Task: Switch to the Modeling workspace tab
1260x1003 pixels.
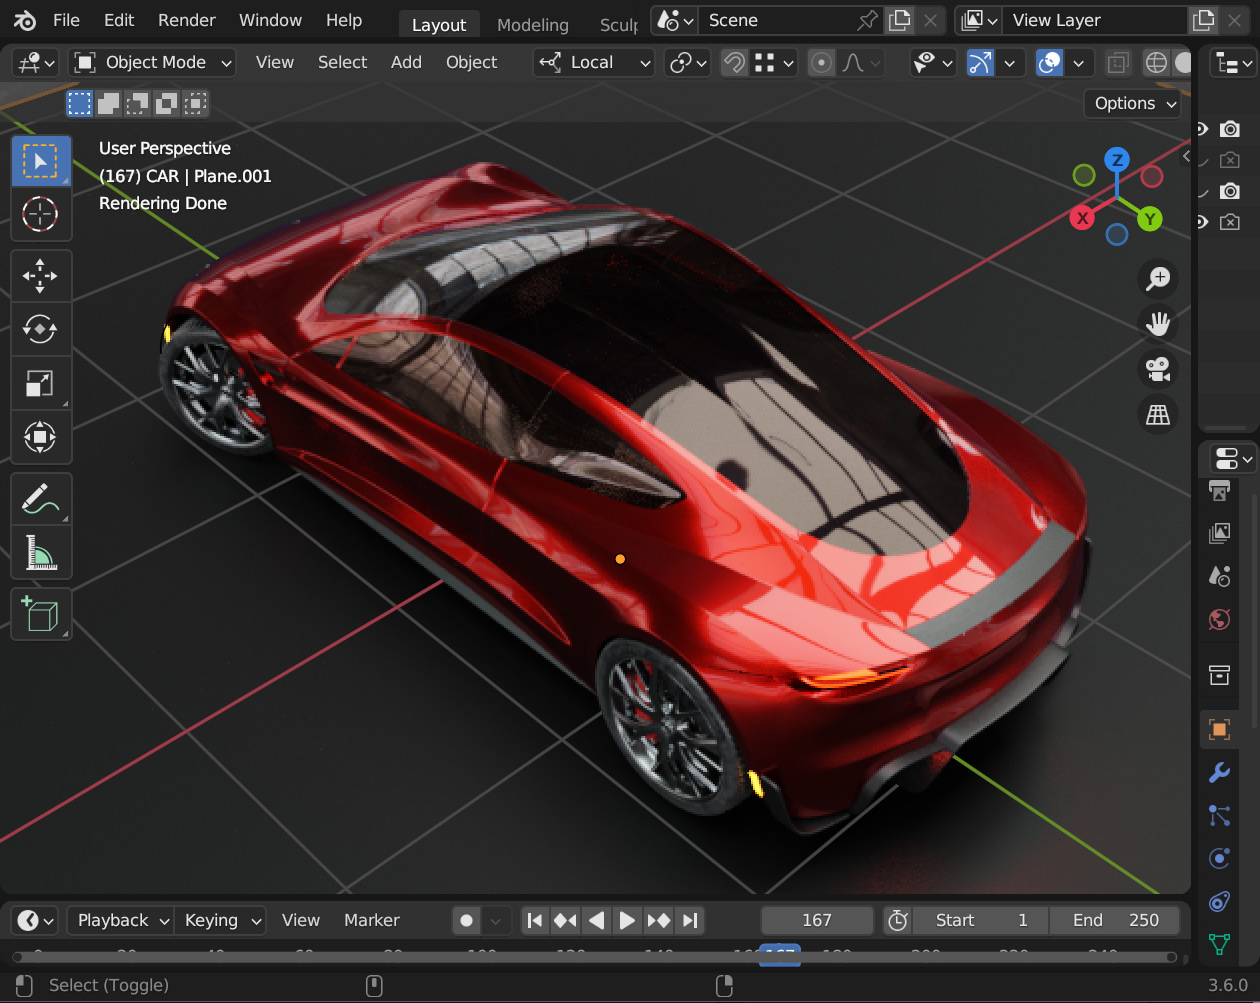Action: pyautogui.click(x=532, y=24)
